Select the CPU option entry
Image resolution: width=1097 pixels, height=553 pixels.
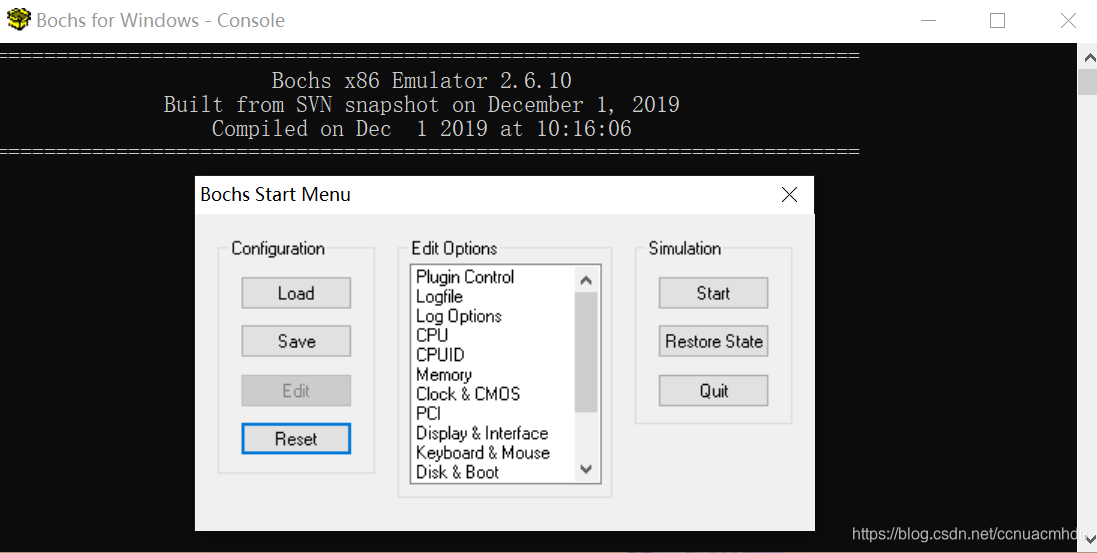[x=432, y=335]
